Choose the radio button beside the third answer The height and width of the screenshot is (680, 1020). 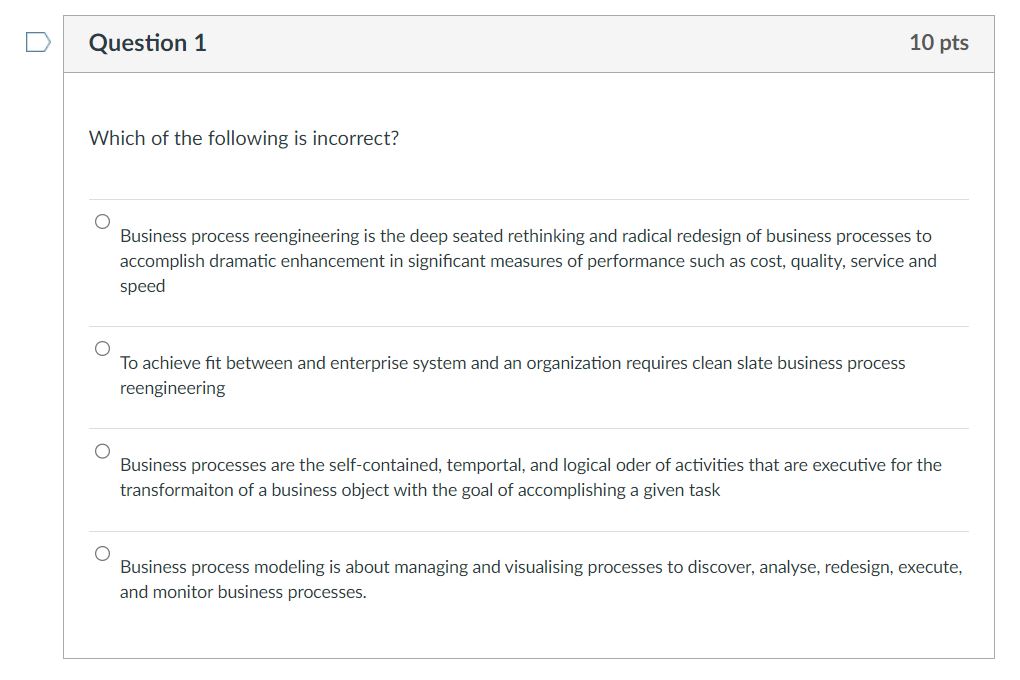[x=101, y=451]
